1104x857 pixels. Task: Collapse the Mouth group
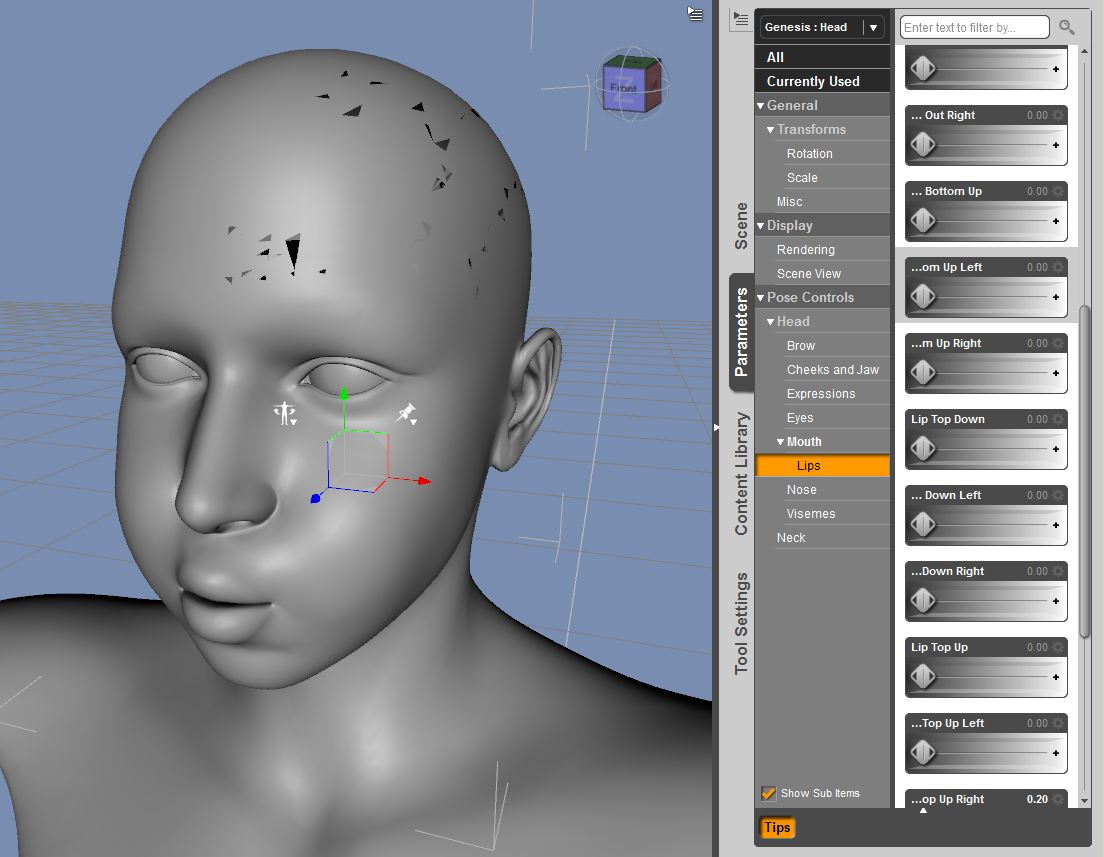tap(781, 442)
